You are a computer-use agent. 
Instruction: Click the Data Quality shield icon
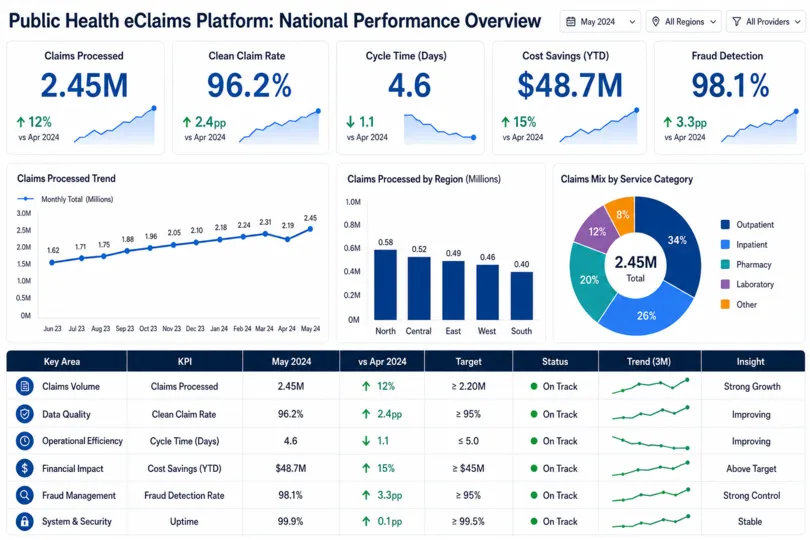click(x=24, y=414)
